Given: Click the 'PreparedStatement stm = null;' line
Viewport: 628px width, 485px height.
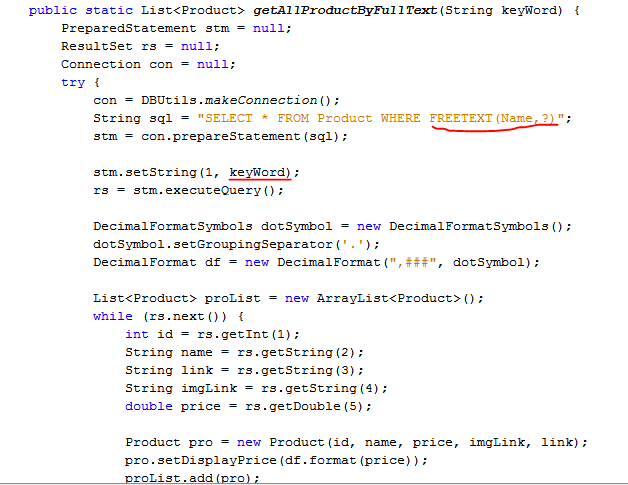Looking at the screenshot, I should 177,28.
